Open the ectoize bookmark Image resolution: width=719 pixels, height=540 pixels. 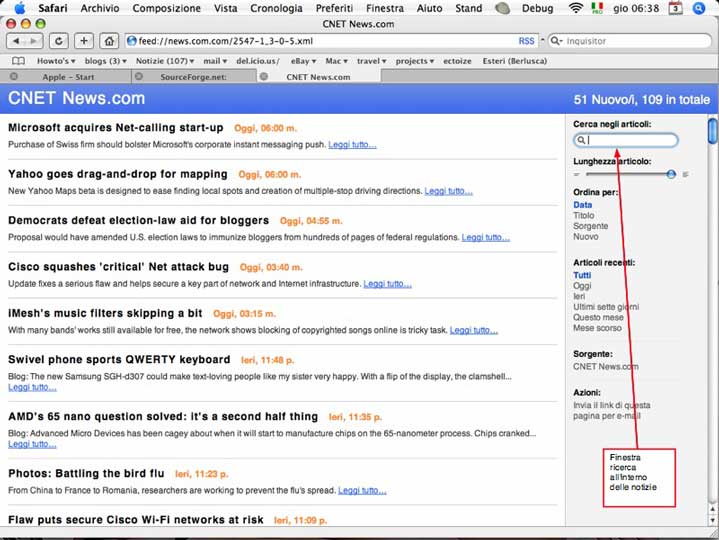457,61
